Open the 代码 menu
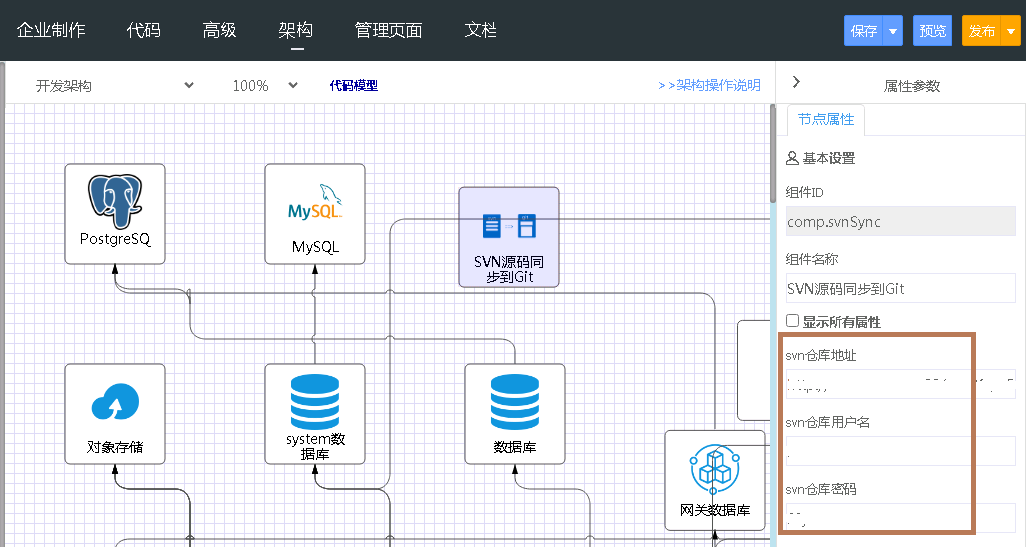Image resolution: width=1027 pixels, height=547 pixels. [x=143, y=30]
